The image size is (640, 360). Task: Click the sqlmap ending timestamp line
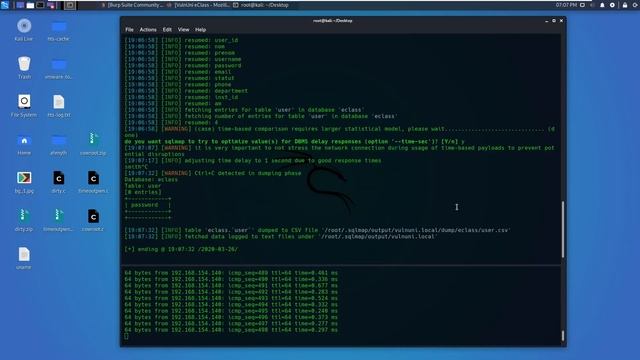181,249
